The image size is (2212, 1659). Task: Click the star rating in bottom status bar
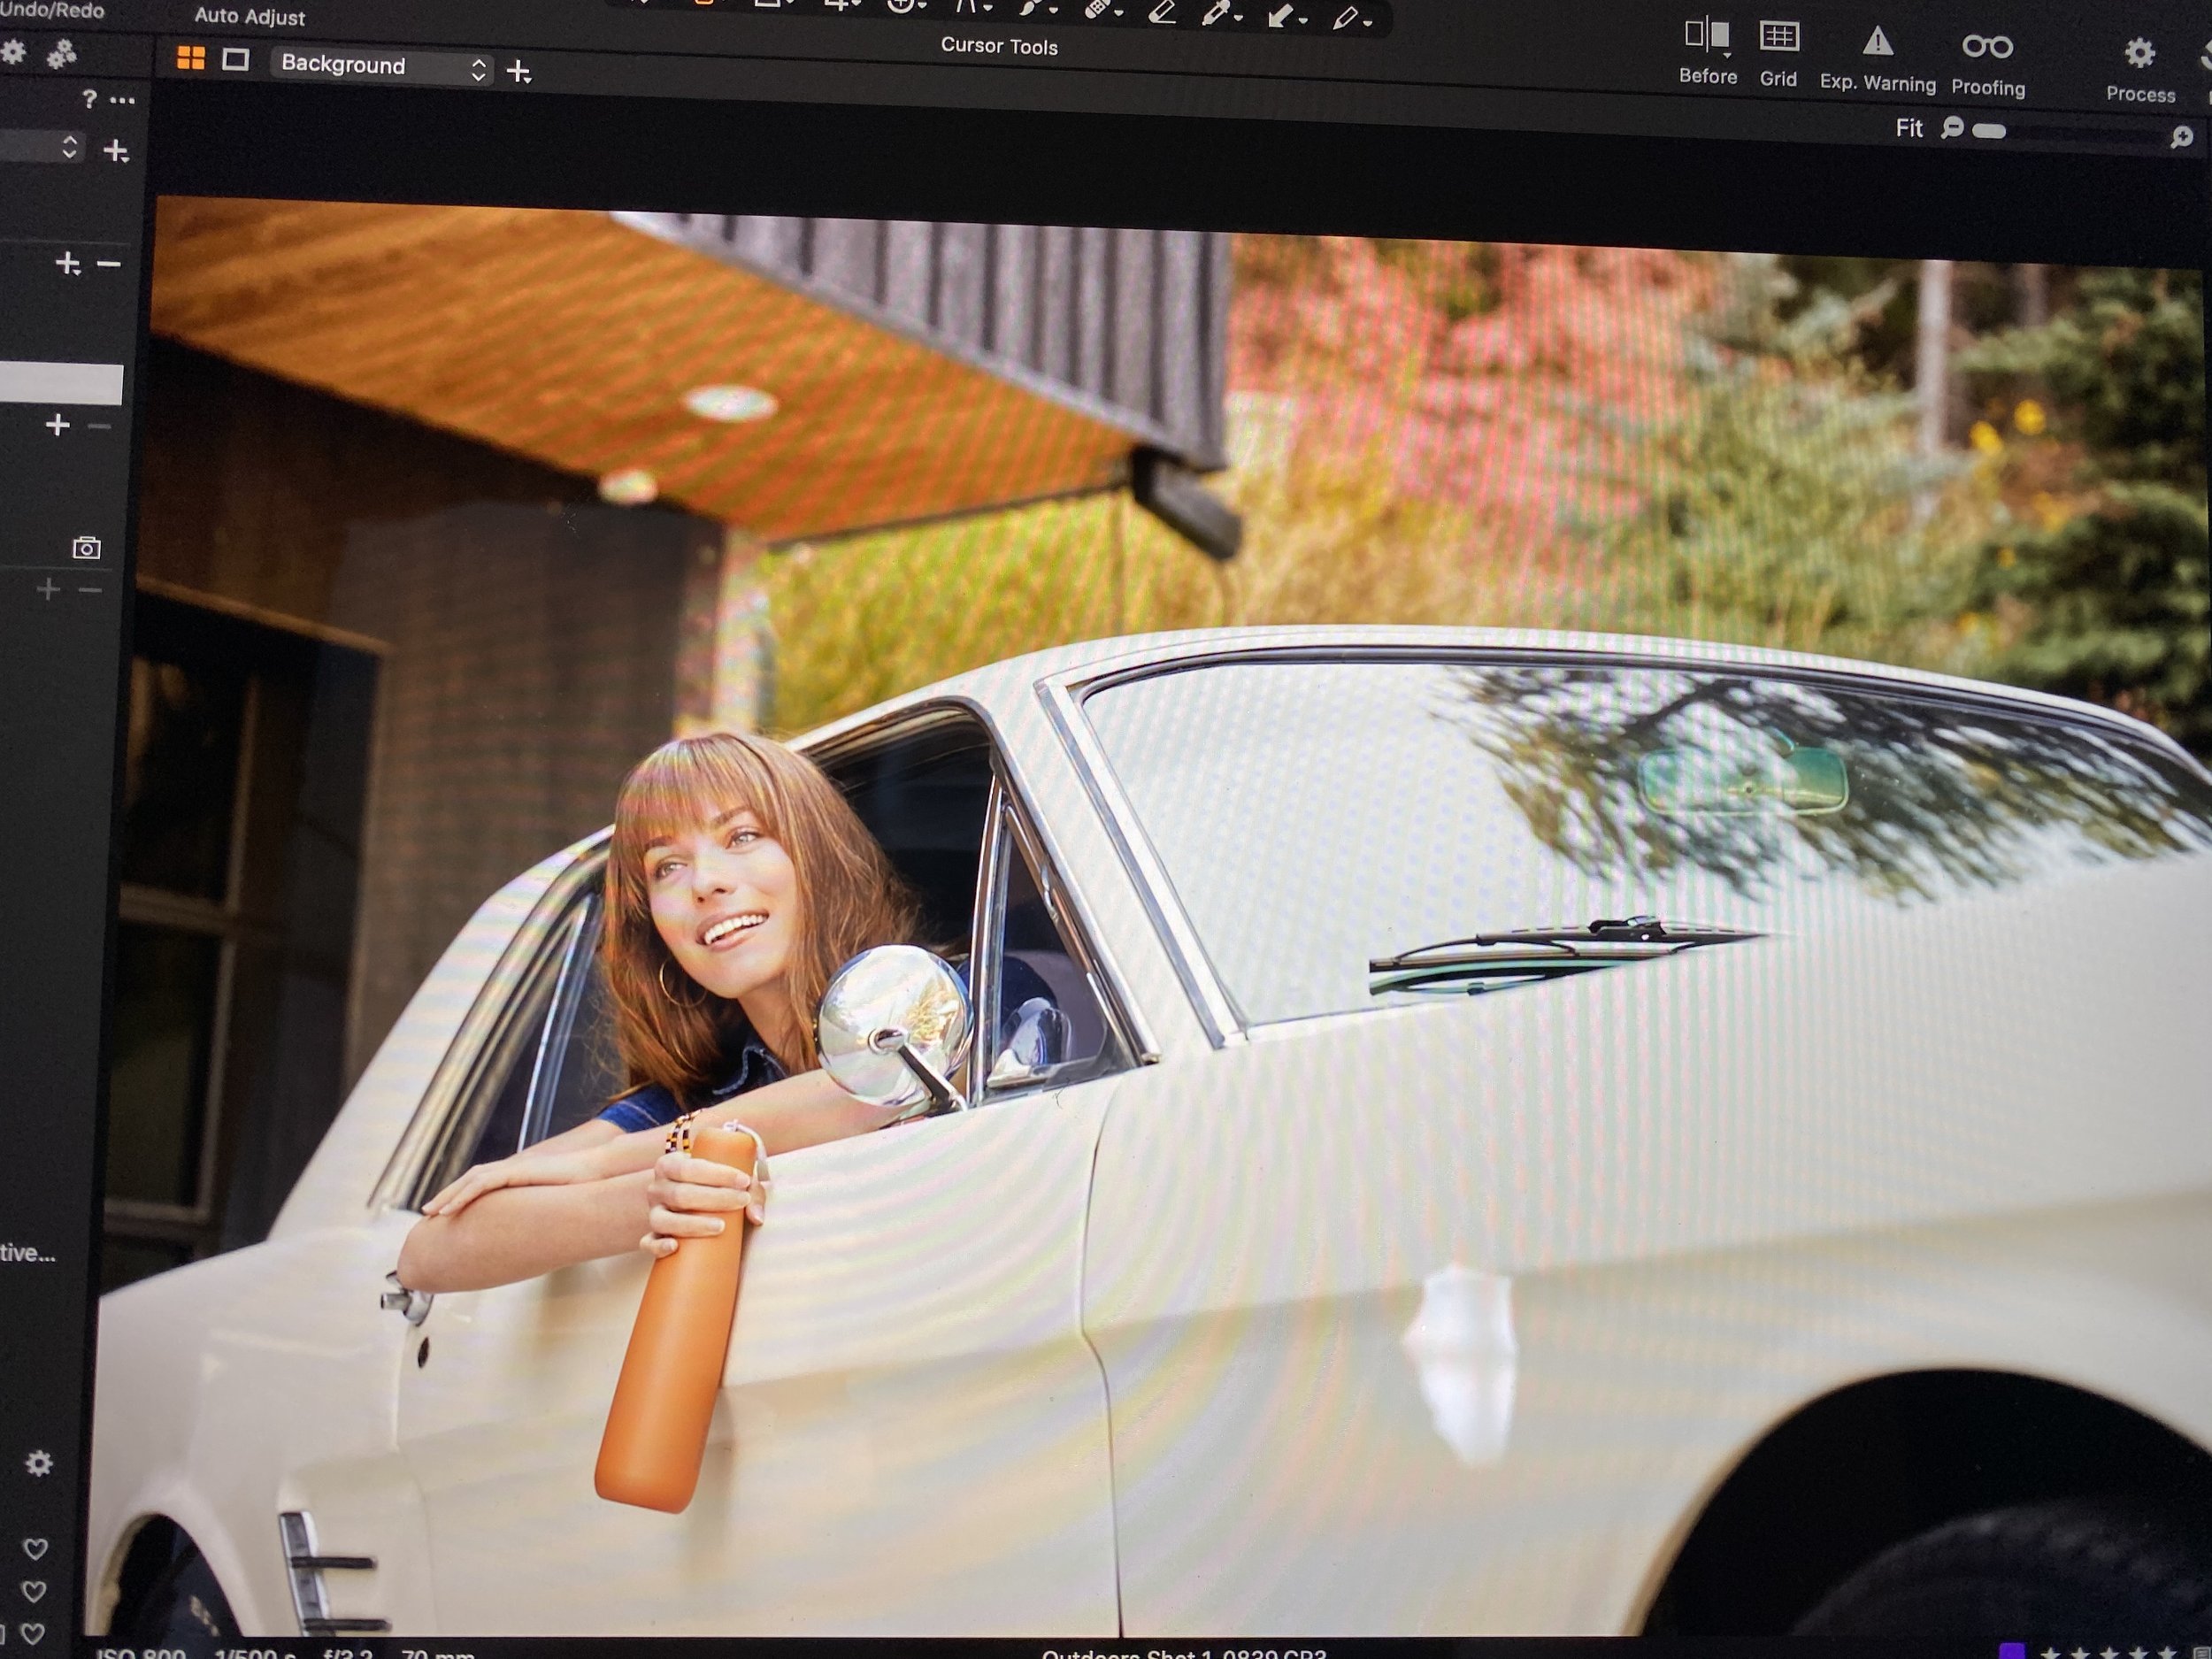[x=2110, y=1652]
